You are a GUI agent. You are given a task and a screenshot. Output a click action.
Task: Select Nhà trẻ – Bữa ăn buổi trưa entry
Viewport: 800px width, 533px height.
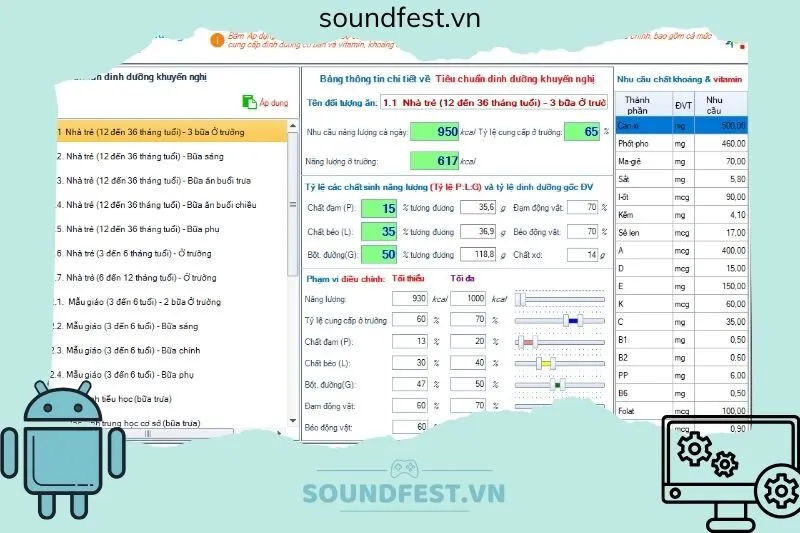coord(150,181)
